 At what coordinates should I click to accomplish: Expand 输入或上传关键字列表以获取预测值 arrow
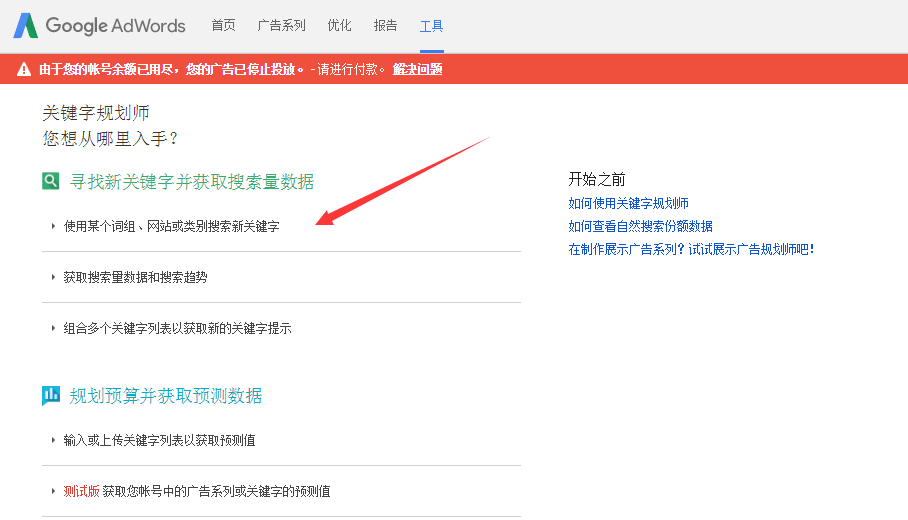tap(53, 440)
